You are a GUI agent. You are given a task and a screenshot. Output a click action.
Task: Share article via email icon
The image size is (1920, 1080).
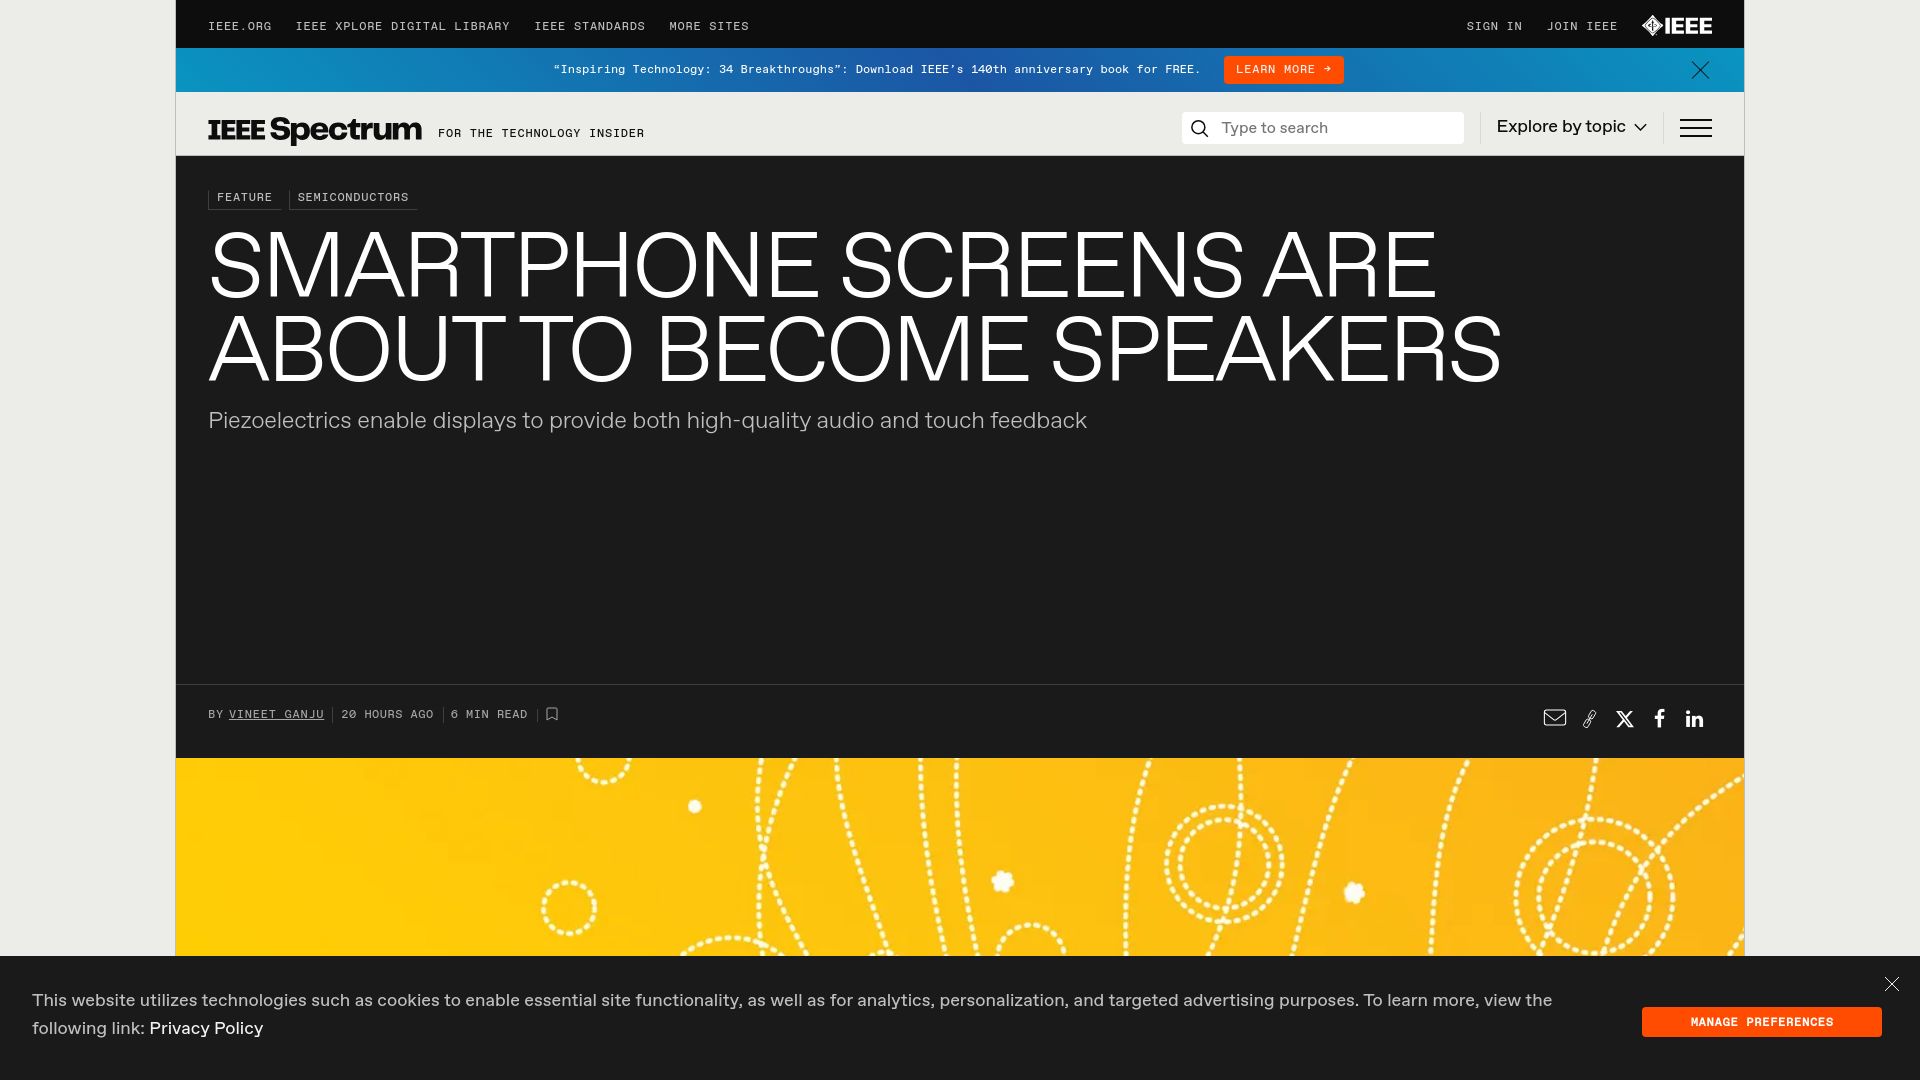coord(1555,718)
